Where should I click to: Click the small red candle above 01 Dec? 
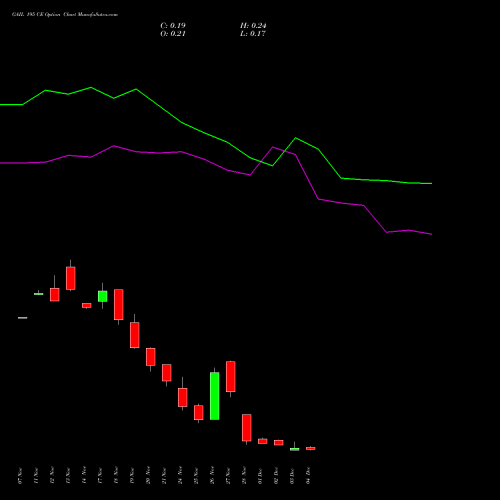pos(263,441)
